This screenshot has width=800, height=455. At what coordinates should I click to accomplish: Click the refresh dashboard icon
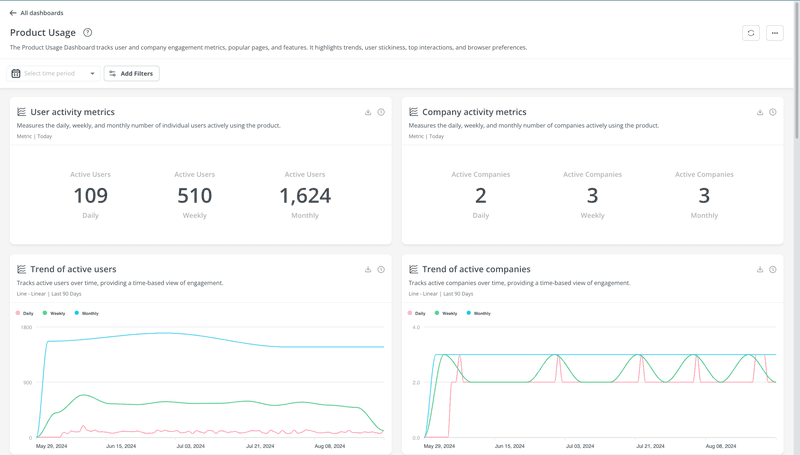[751, 33]
